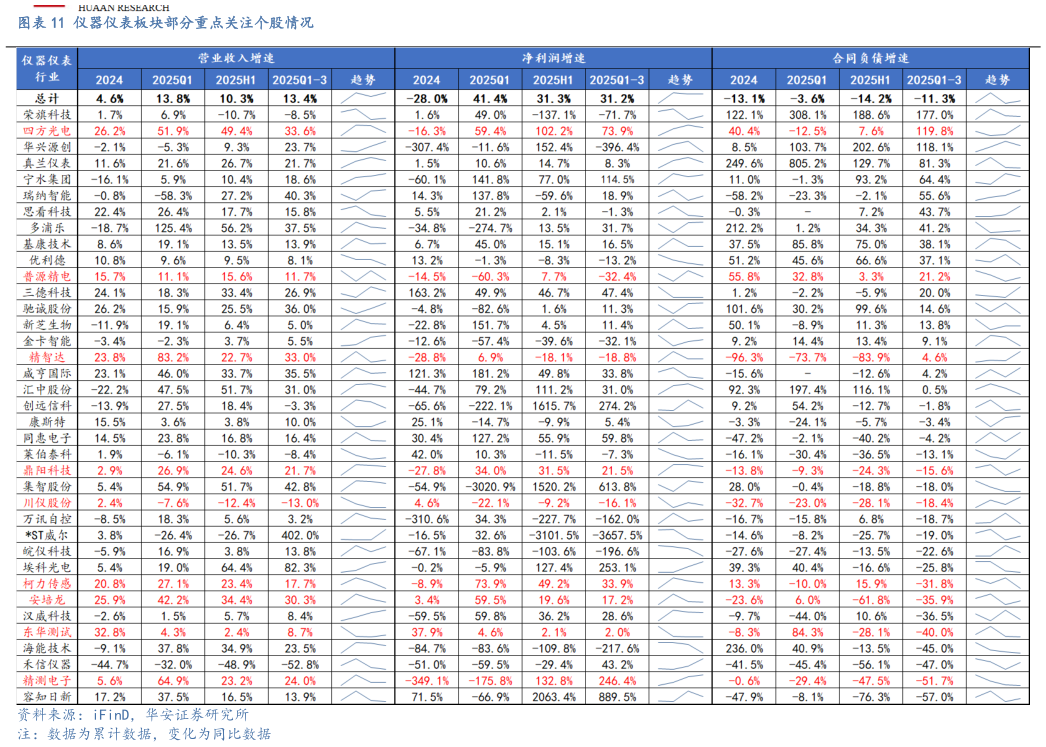Select the '宁水集团' row label
Viewport: 1046px width, 747px height.
[47, 179]
